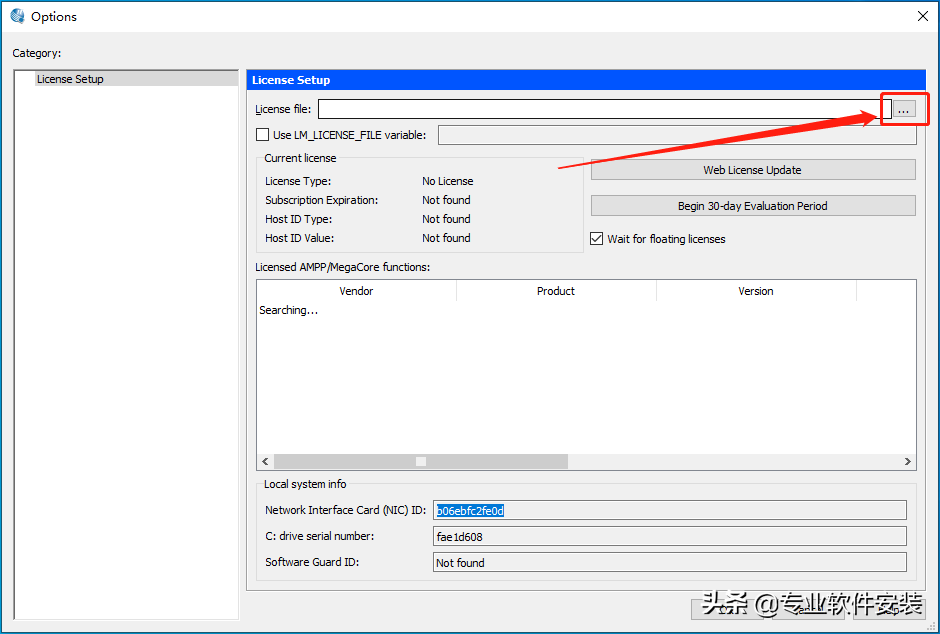Browse for license file with ellipsis button
The image size is (940, 634).
(x=904, y=109)
